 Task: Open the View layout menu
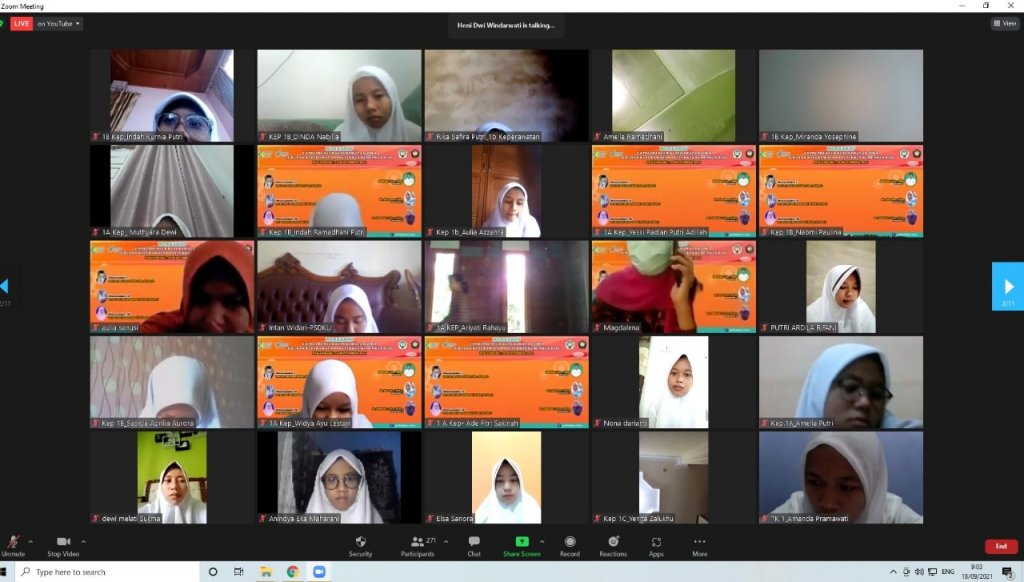pyautogui.click(x=1004, y=23)
